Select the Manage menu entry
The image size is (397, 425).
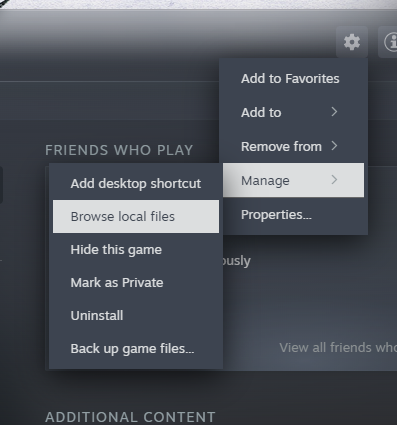tap(293, 180)
